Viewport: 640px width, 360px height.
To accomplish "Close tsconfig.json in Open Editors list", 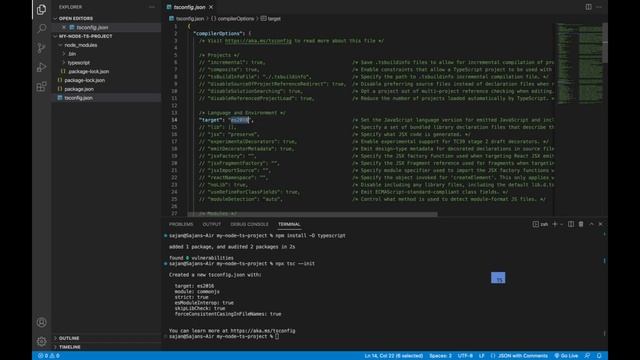I will [x=64, y=27].
